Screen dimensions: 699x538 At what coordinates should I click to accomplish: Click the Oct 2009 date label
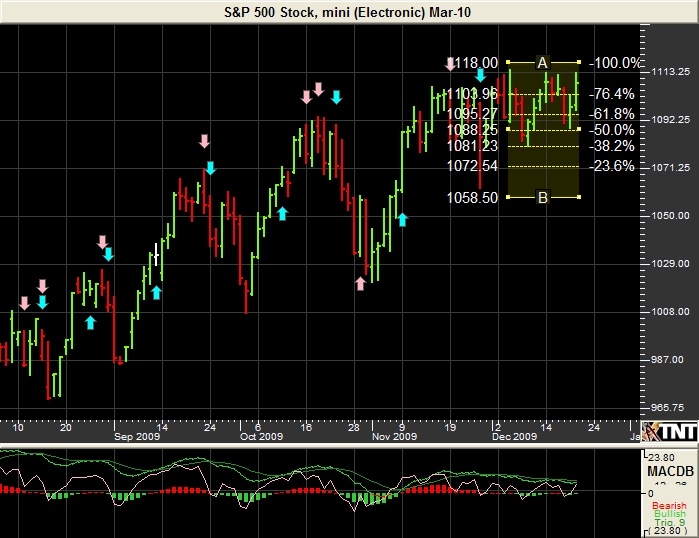point(261,436)
